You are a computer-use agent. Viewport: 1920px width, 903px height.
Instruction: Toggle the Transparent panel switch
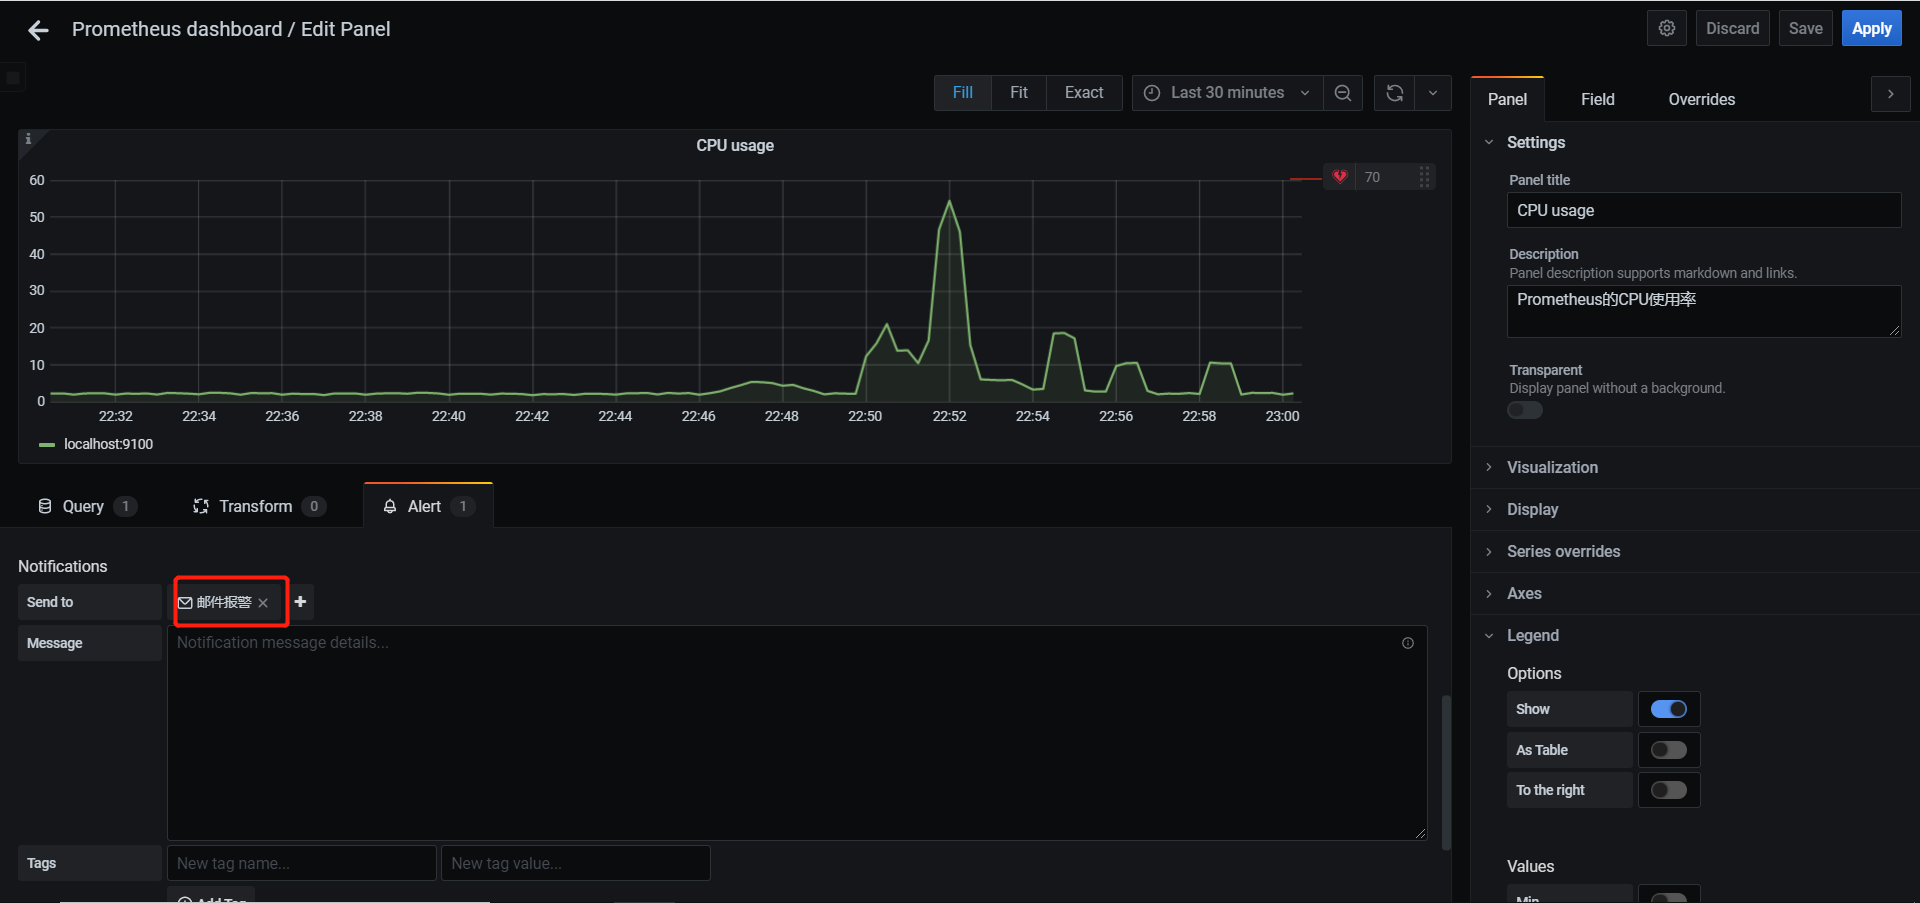1525,410
